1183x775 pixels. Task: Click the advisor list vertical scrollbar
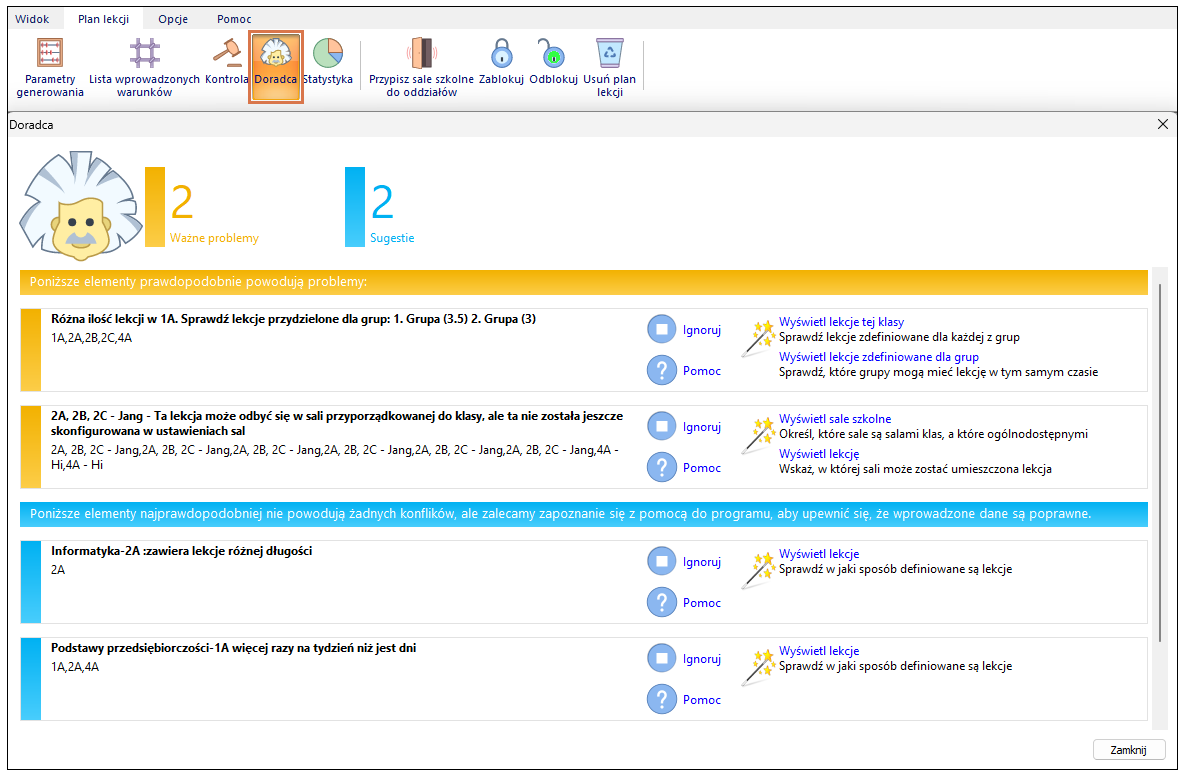click(1160, 463)
